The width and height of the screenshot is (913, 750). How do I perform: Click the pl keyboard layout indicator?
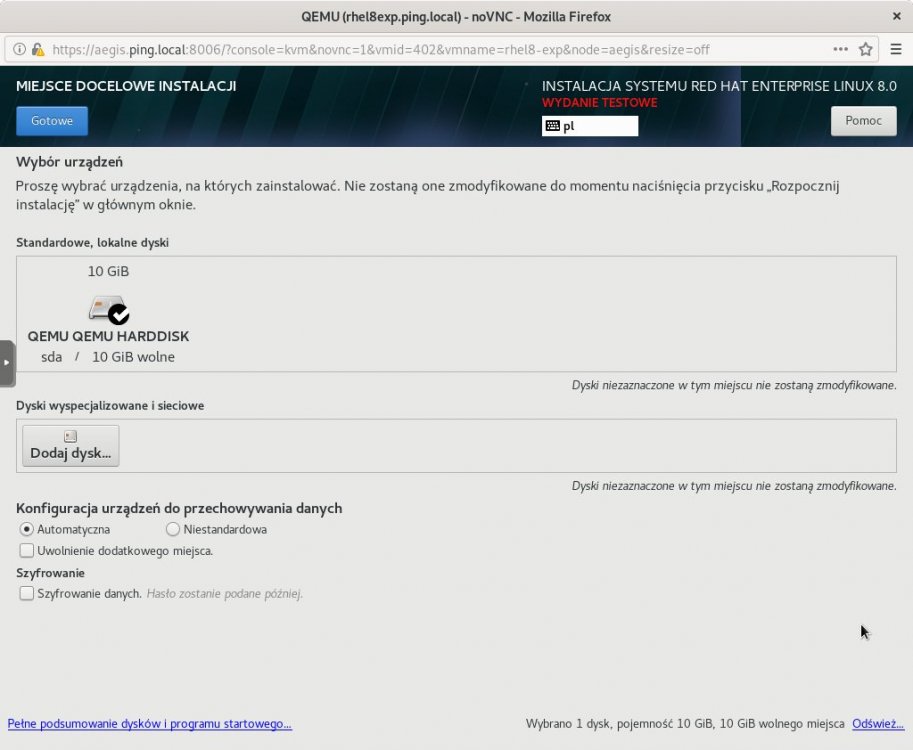click(x=590, y=126)
